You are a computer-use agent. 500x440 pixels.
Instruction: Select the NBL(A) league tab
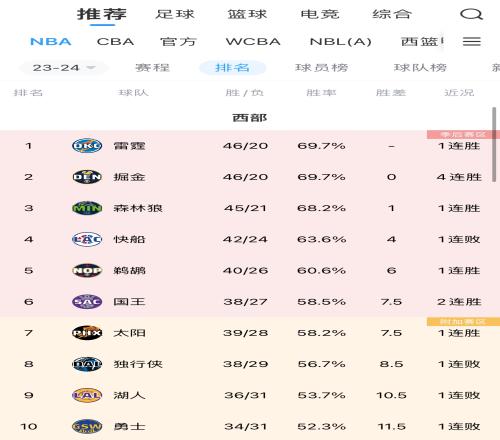pos(341,42)
